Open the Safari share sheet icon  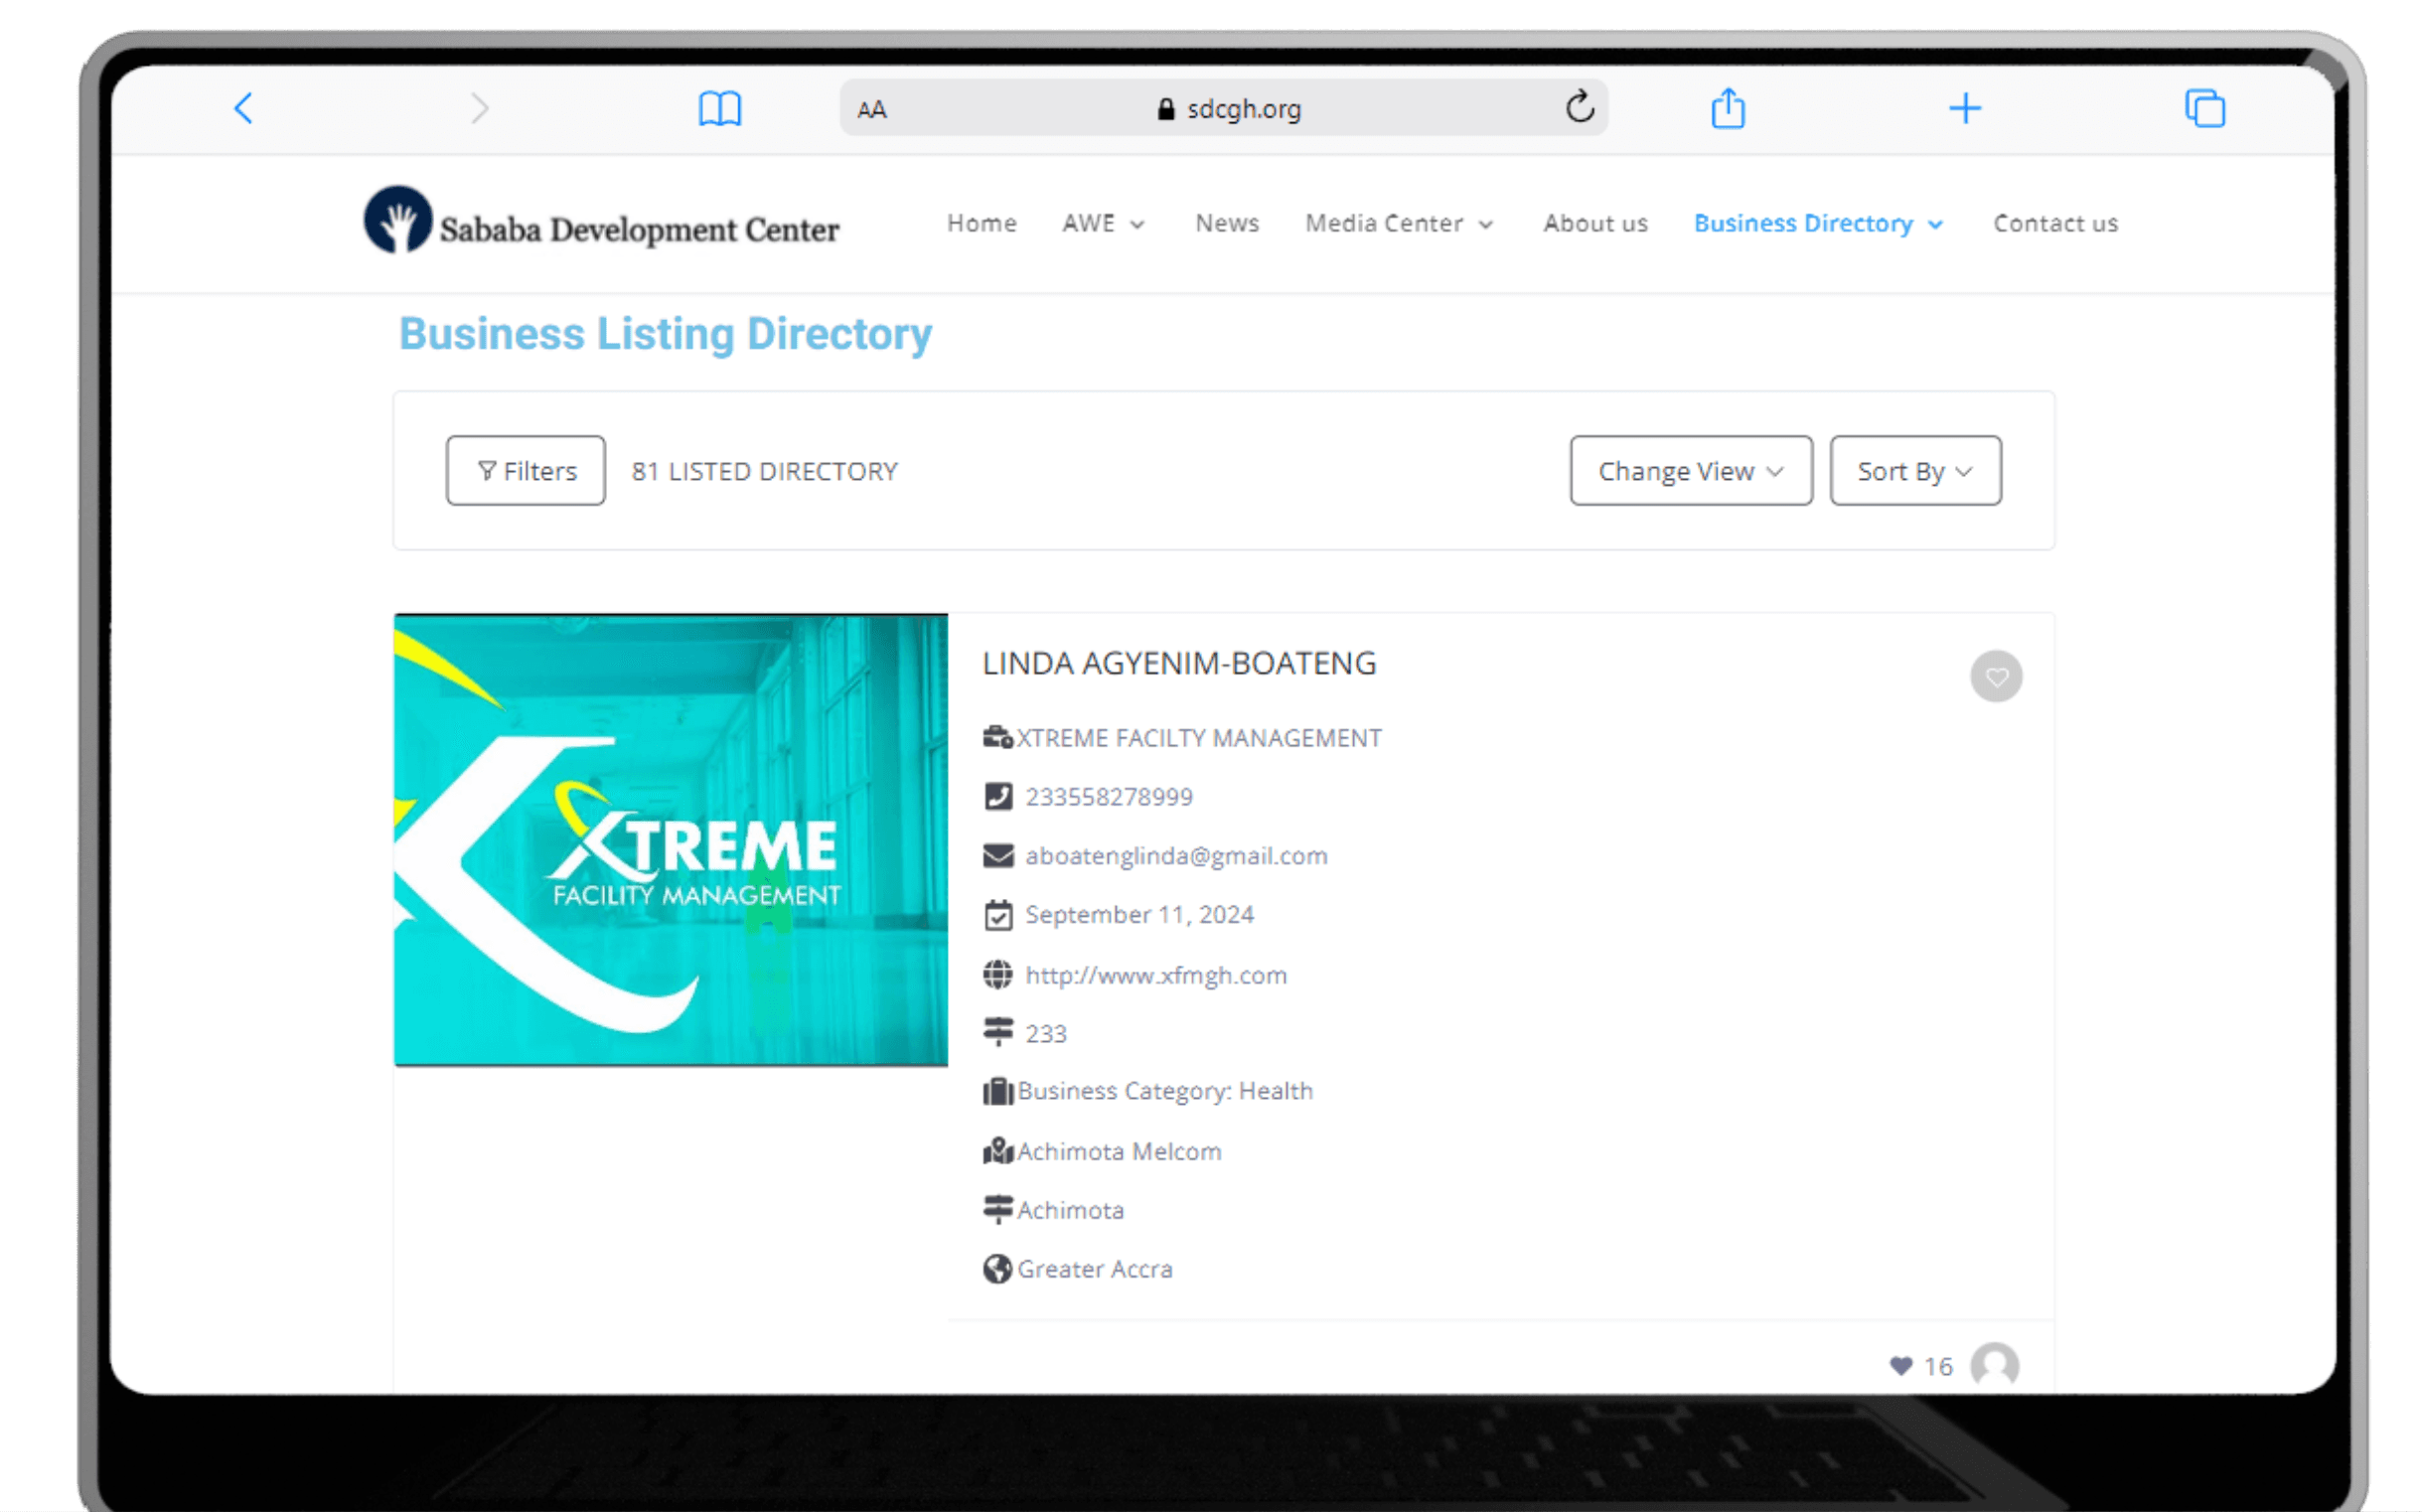[1728, 108]
